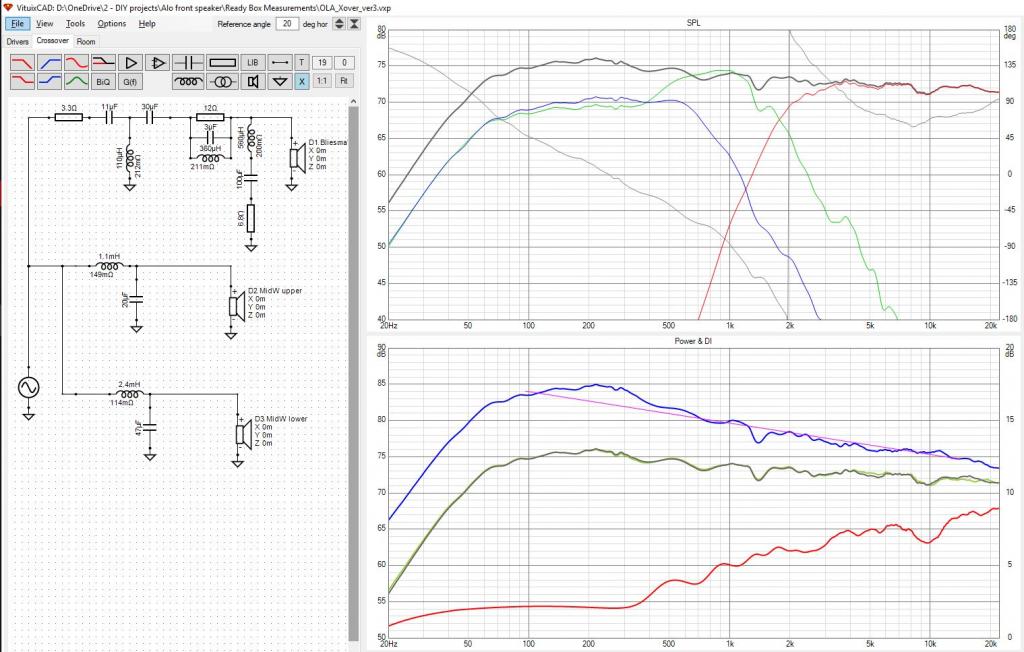1024x652 pixels.
Task: Add a BiQ biquad block
Action: tap(103, 82)
